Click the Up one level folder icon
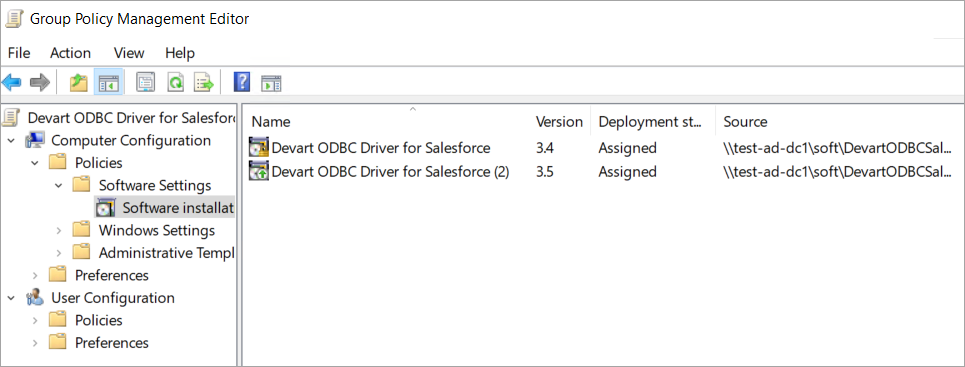Screen dimensions: 965x367 [x=78, y=82]
